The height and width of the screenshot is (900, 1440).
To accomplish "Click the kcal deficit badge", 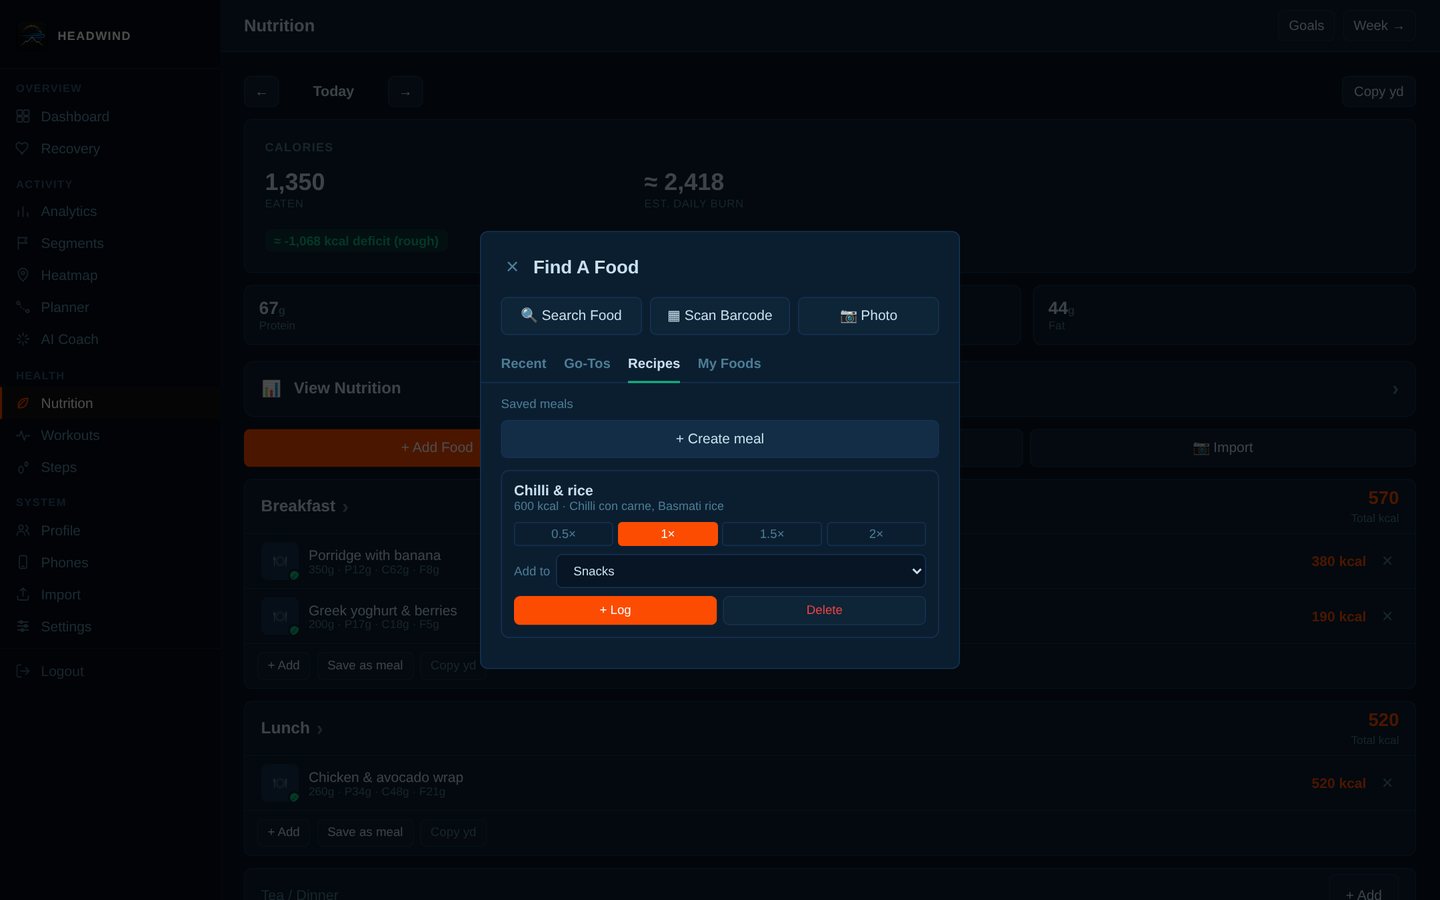I will 356,241.
